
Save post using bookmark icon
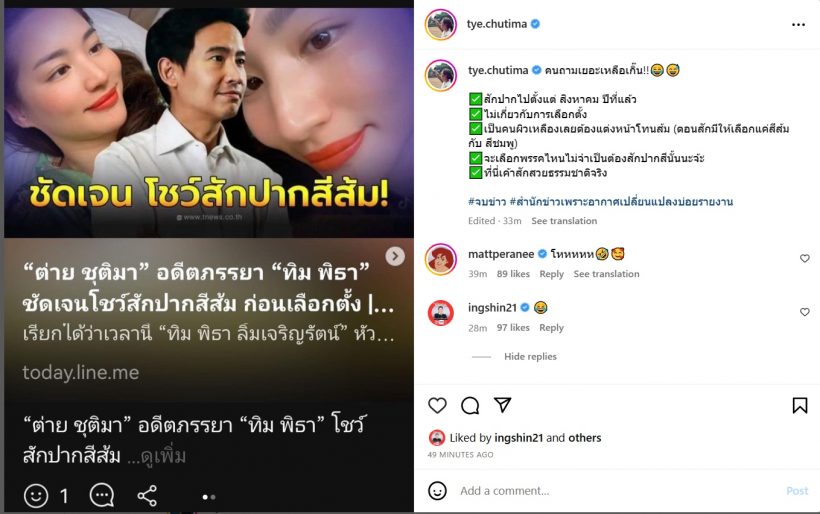(x=800, y=405)
